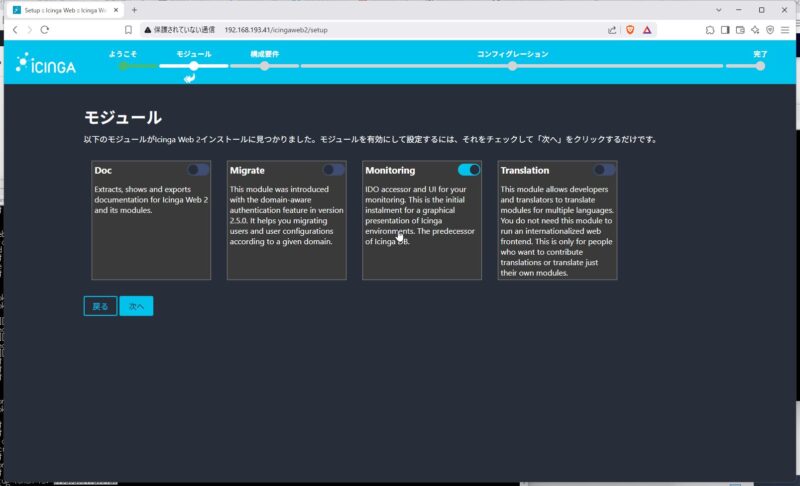Click the 構成要件 wizard step
This screenshot has width=800, height=486.
tap(264, 54)
